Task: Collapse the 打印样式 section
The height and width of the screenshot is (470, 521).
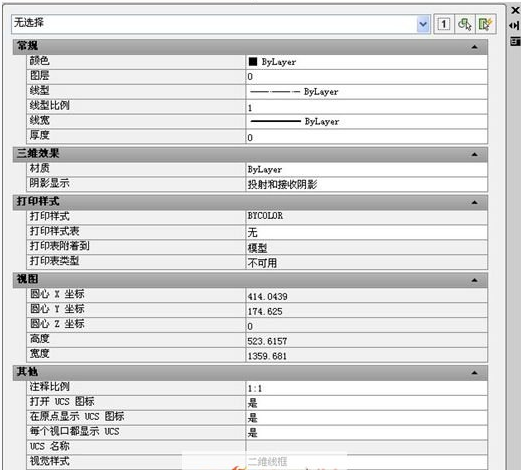Action: 475,202
